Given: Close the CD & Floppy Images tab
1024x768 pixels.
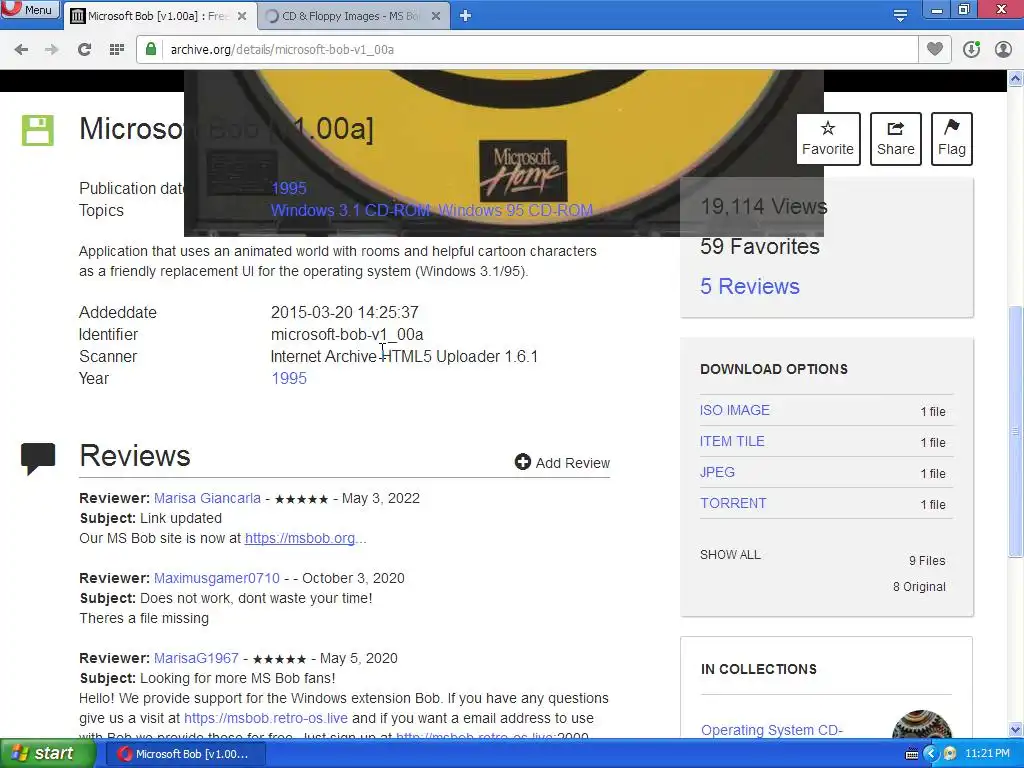Looking at the screenshot, I should point(436,16).
